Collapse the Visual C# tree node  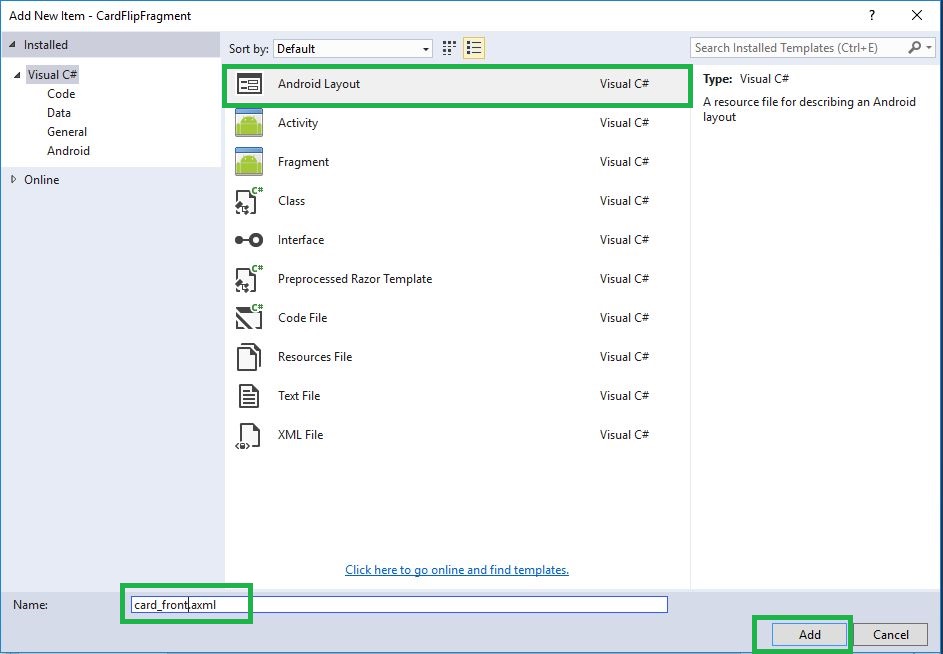point(17,75)
